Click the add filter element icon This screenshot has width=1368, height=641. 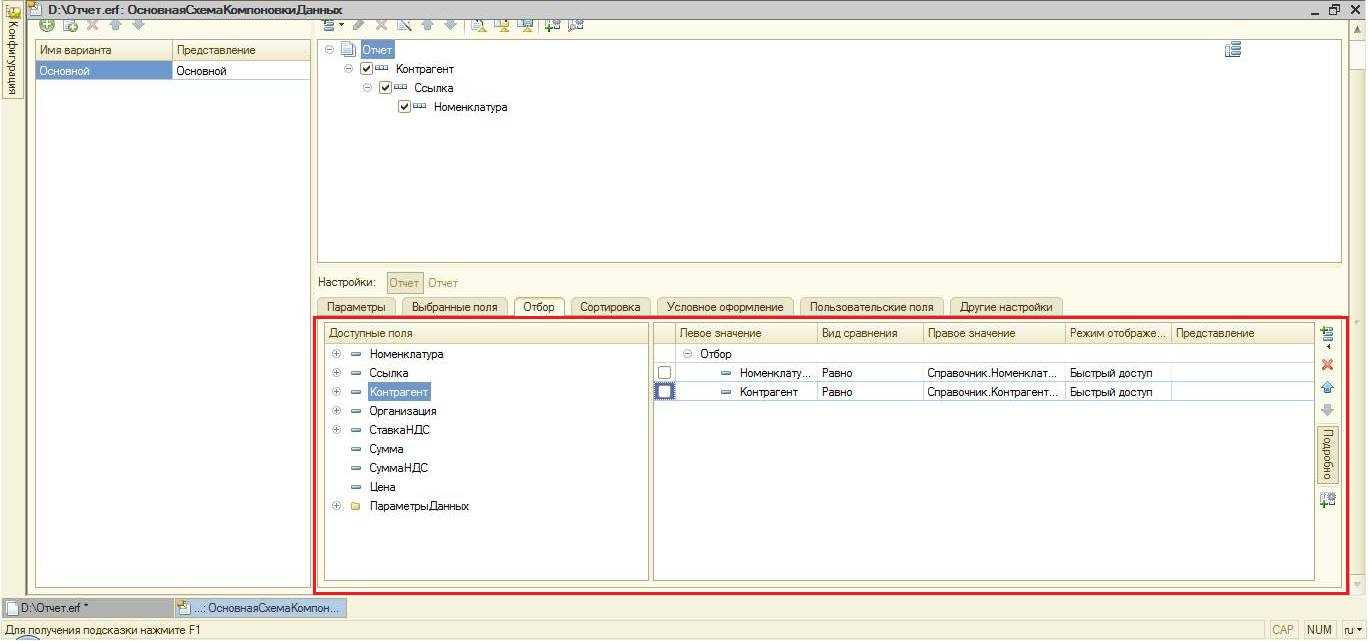[1327, 336]
